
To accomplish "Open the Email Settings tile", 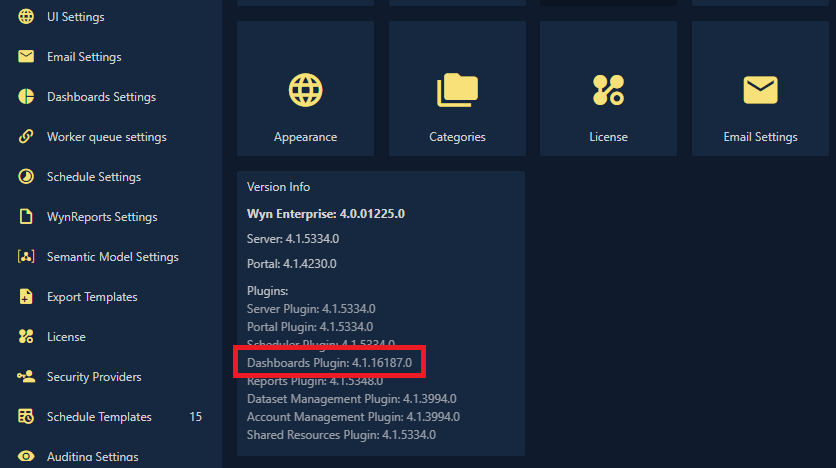I will [x=760, y=89].
